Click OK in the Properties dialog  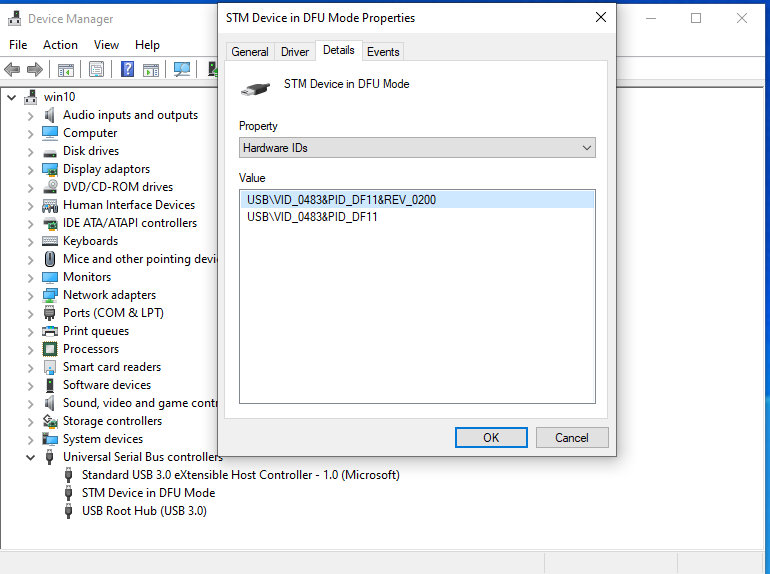coord(491,437)
